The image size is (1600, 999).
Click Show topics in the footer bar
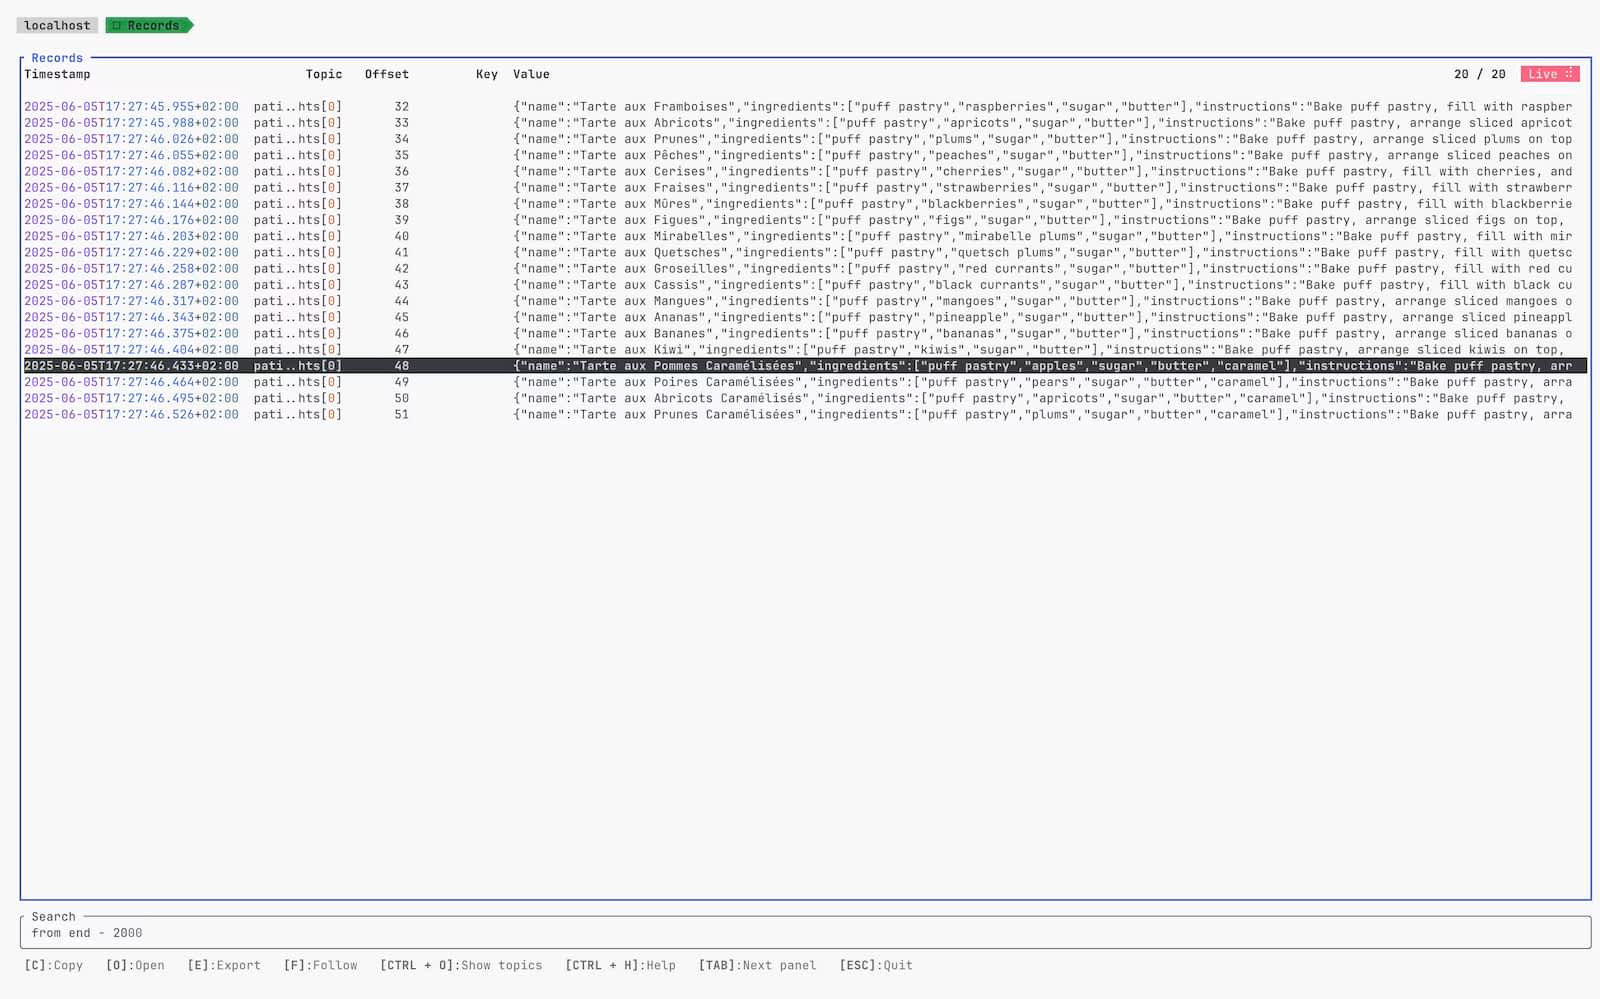tap(461, 965)
